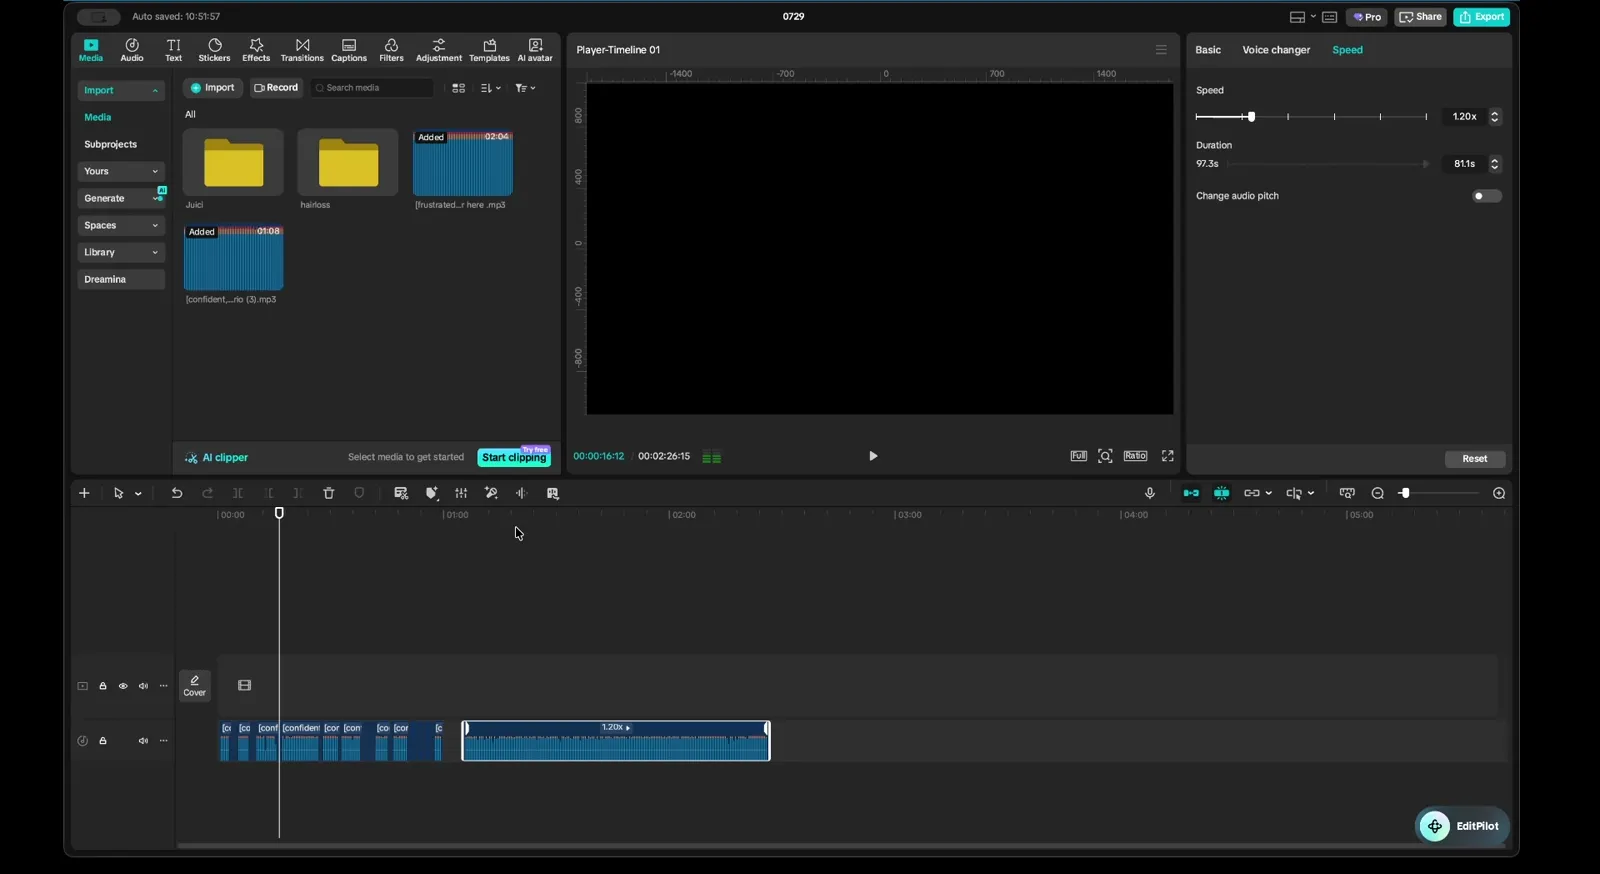Image resolution: width=1600 pixels, height=874 pixels.
Task: Click the fullscreen preview icon
Action: tap(1168, 456)
